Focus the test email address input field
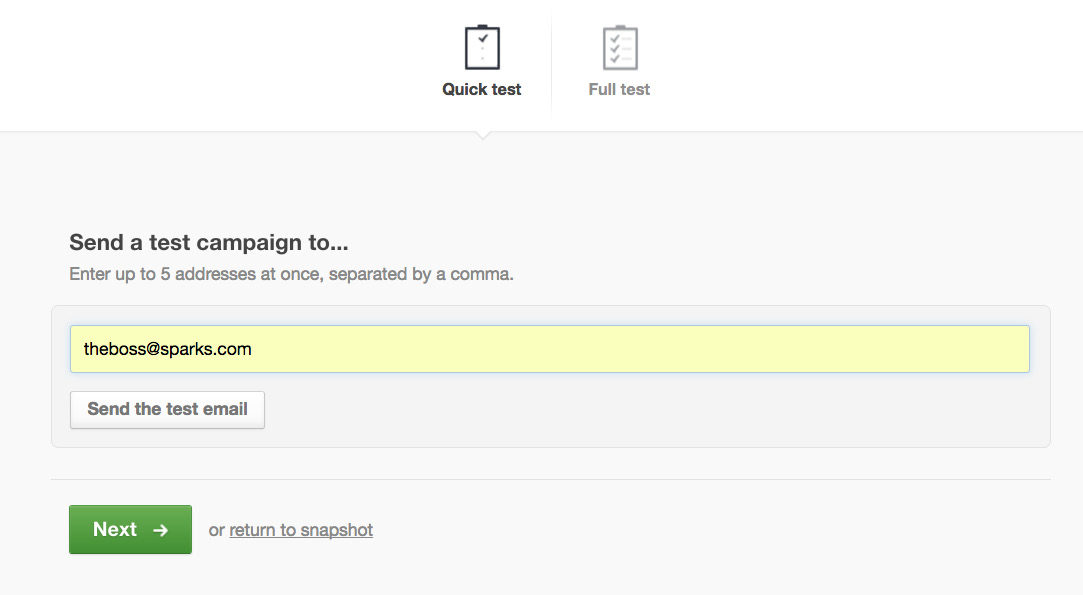 coord(550,349)
